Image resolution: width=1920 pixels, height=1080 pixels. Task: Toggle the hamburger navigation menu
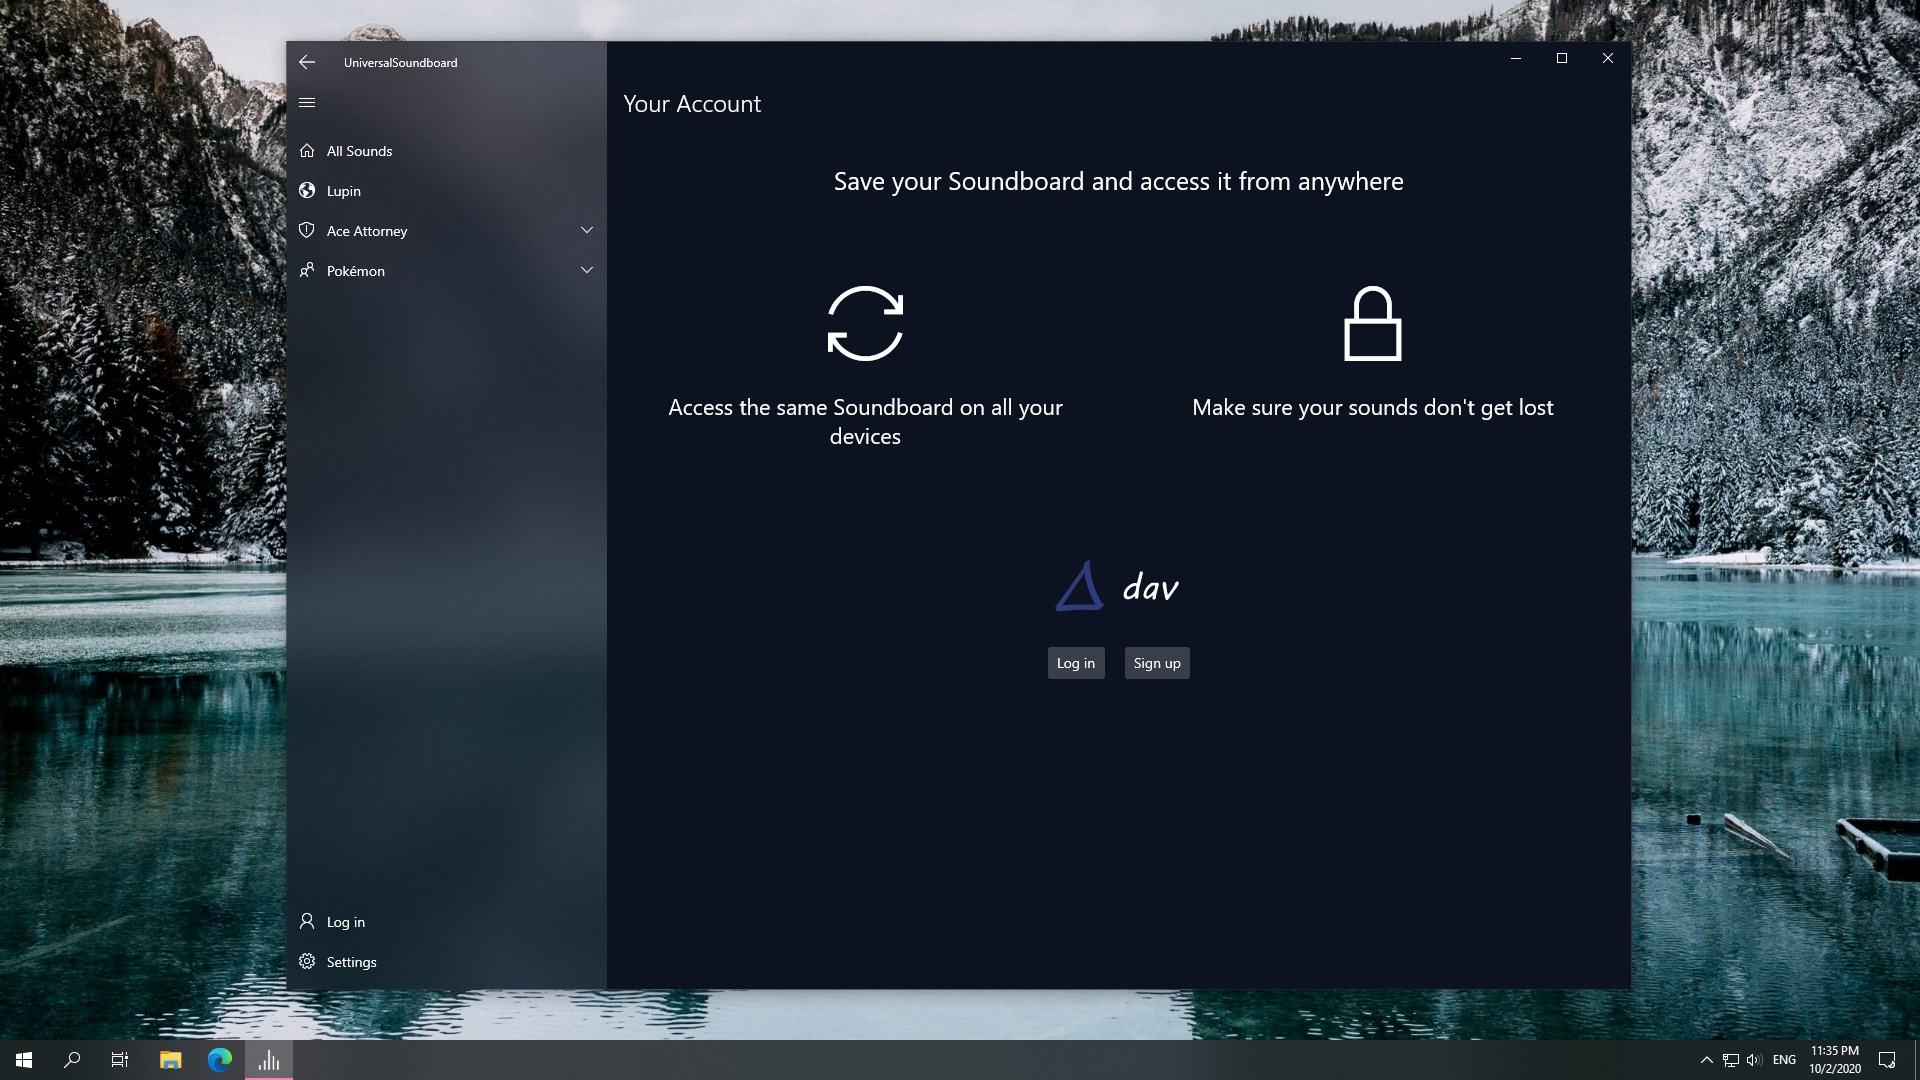pos(307,102)
